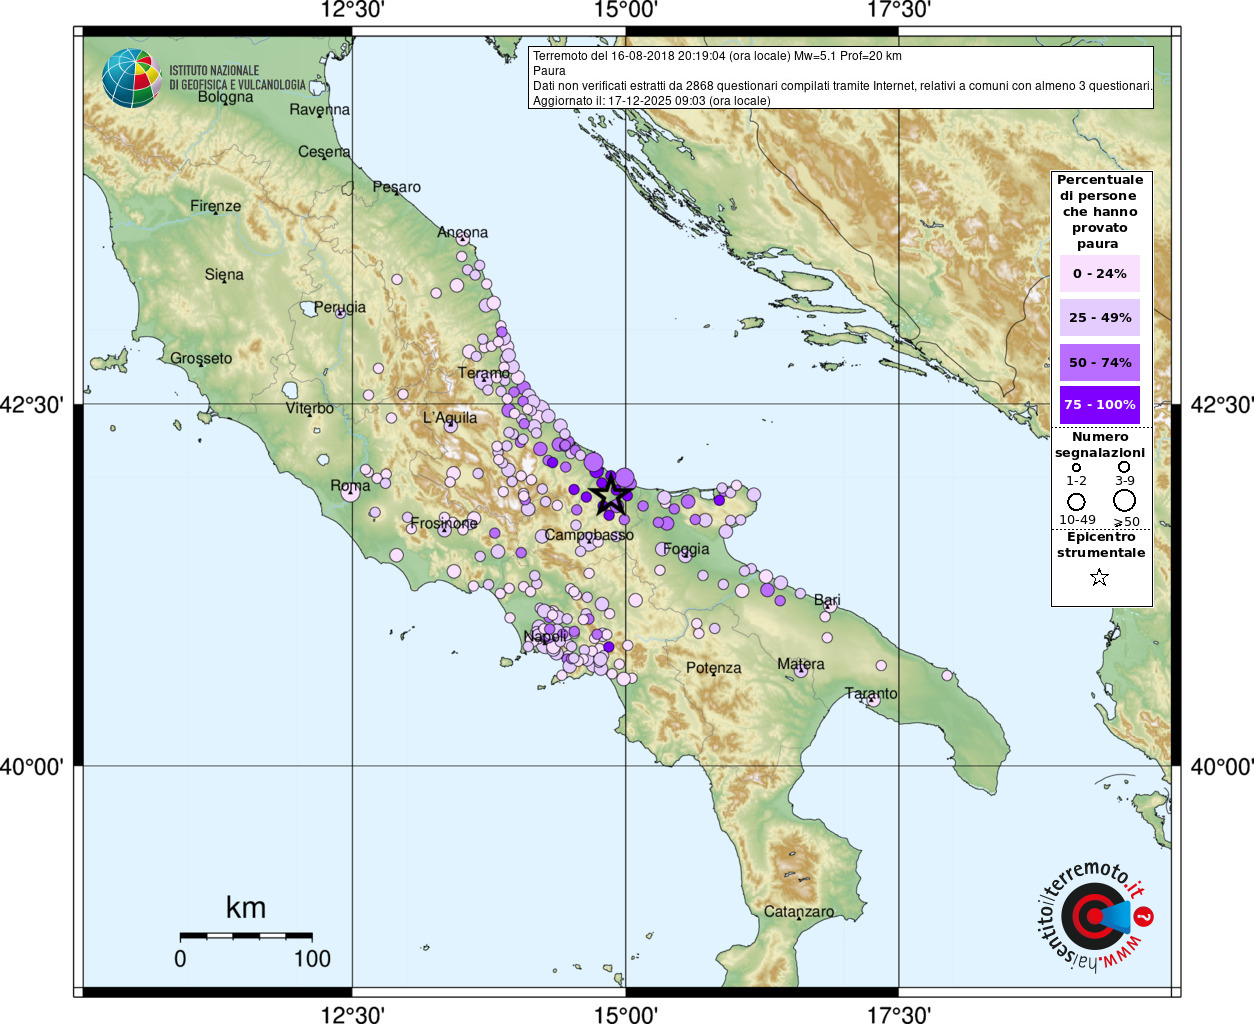
Task: Click the INGV globe logo
Action: pos(132,78)
